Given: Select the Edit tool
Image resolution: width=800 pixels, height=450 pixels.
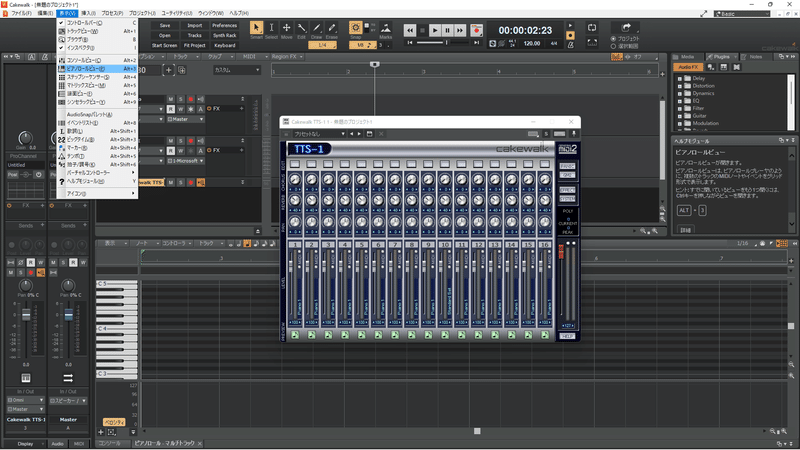Looking at the screenshot, I should coord(302,28).
